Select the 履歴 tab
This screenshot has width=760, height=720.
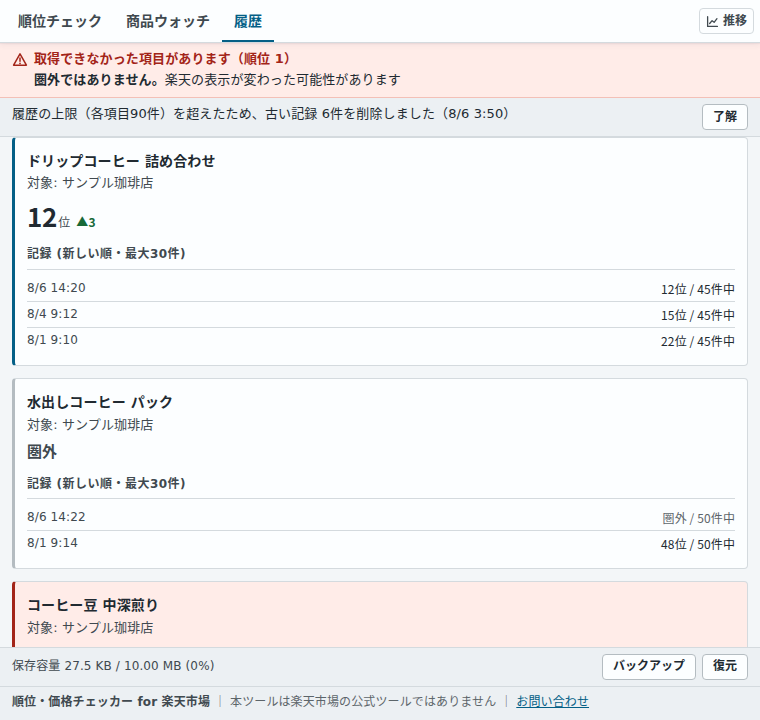click(248, 21)
